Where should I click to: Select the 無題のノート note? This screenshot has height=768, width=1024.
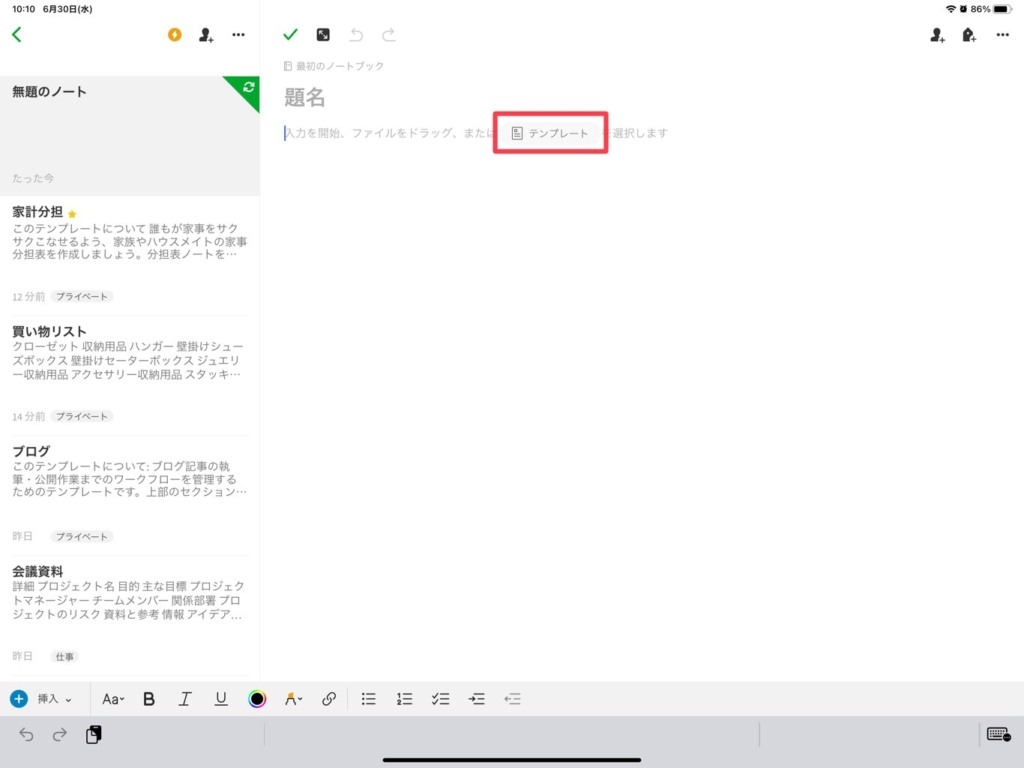coord(129,135)
